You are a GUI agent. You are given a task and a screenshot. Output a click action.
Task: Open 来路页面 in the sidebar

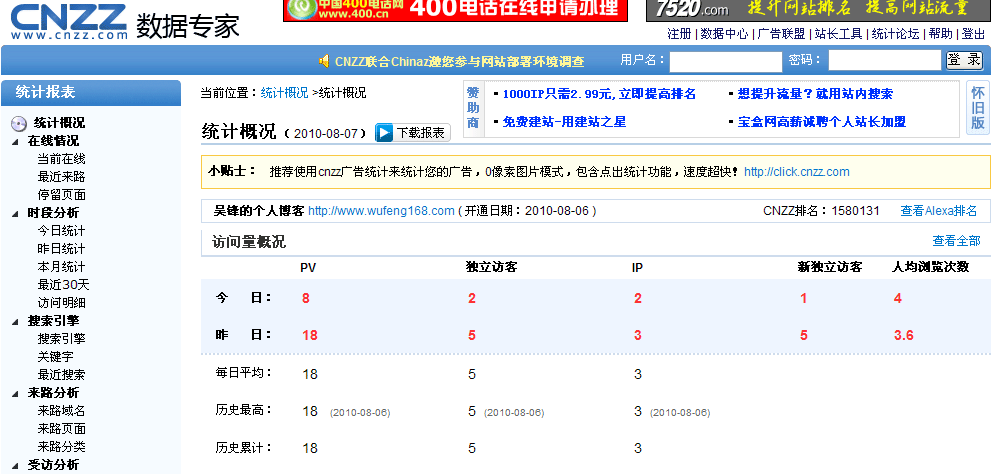[x=61, y=429]
